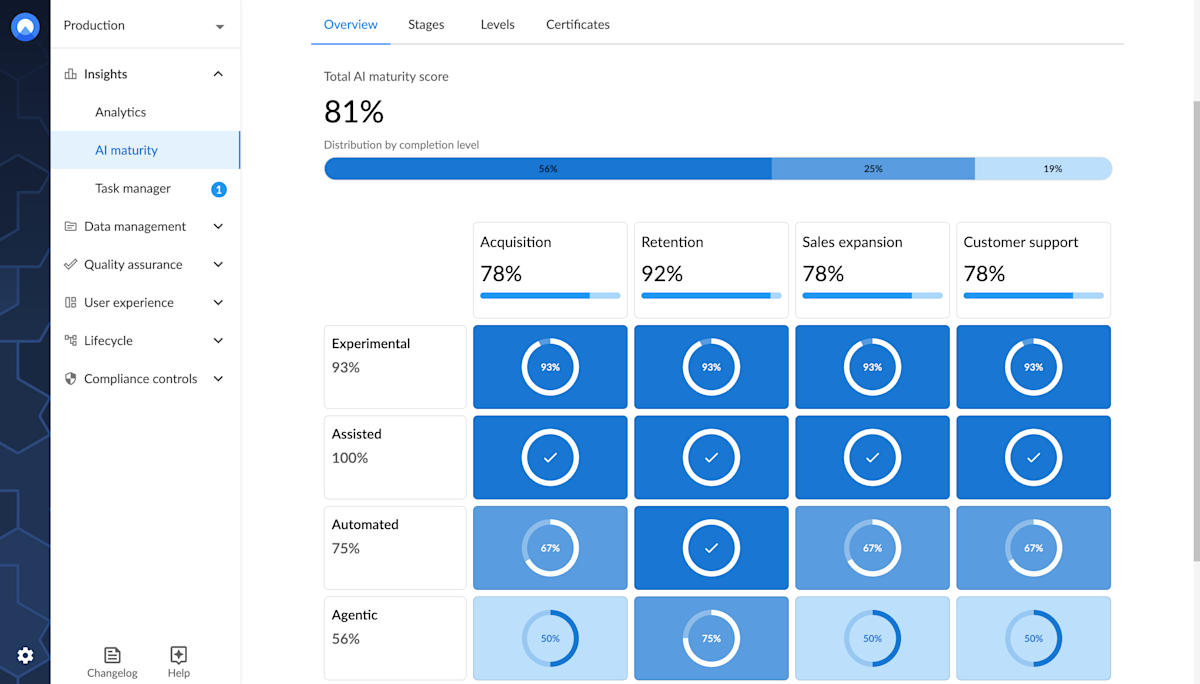Viewport: 1200px width, 684px height.
Task: Switch to the Stages tab
Action: 426,24
